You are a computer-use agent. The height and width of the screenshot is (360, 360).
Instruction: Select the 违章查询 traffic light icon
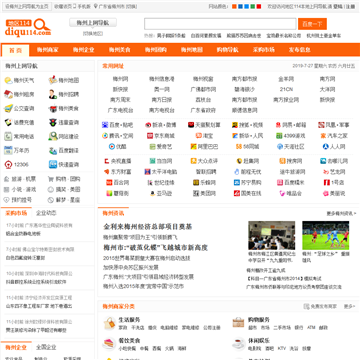click(53, 122)
